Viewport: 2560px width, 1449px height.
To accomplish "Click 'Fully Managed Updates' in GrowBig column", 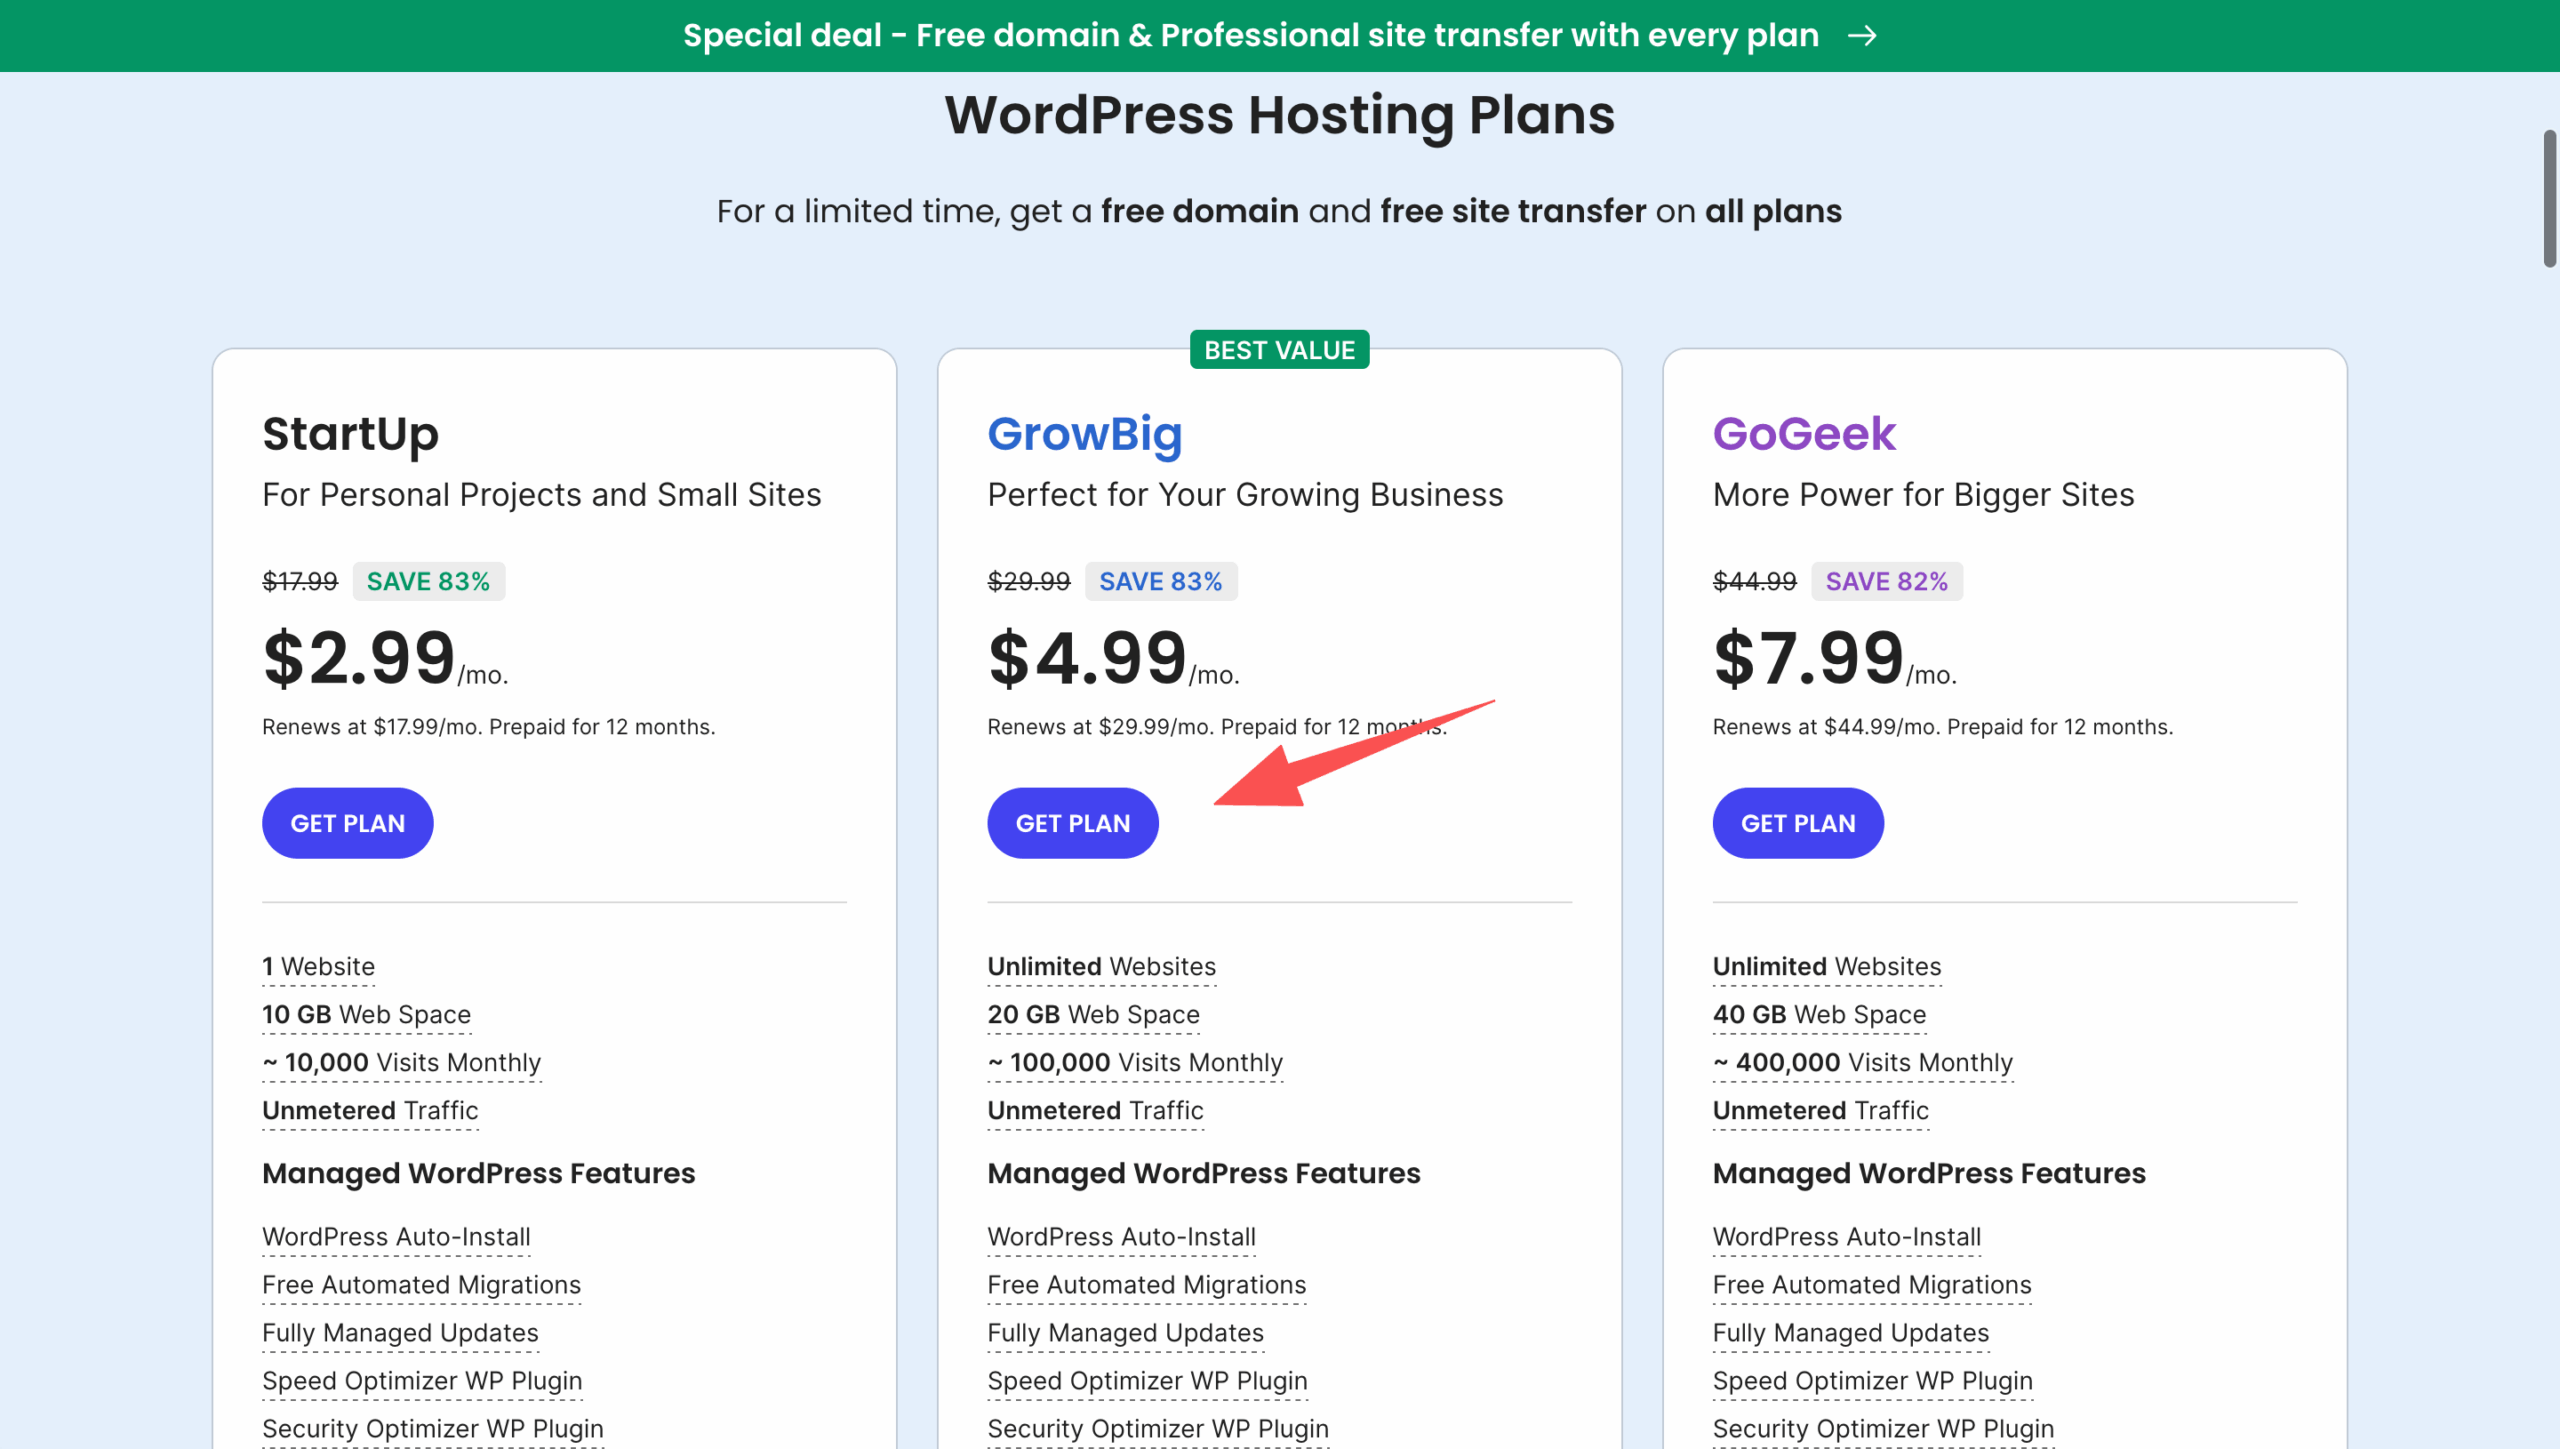I will 1125,1332.
